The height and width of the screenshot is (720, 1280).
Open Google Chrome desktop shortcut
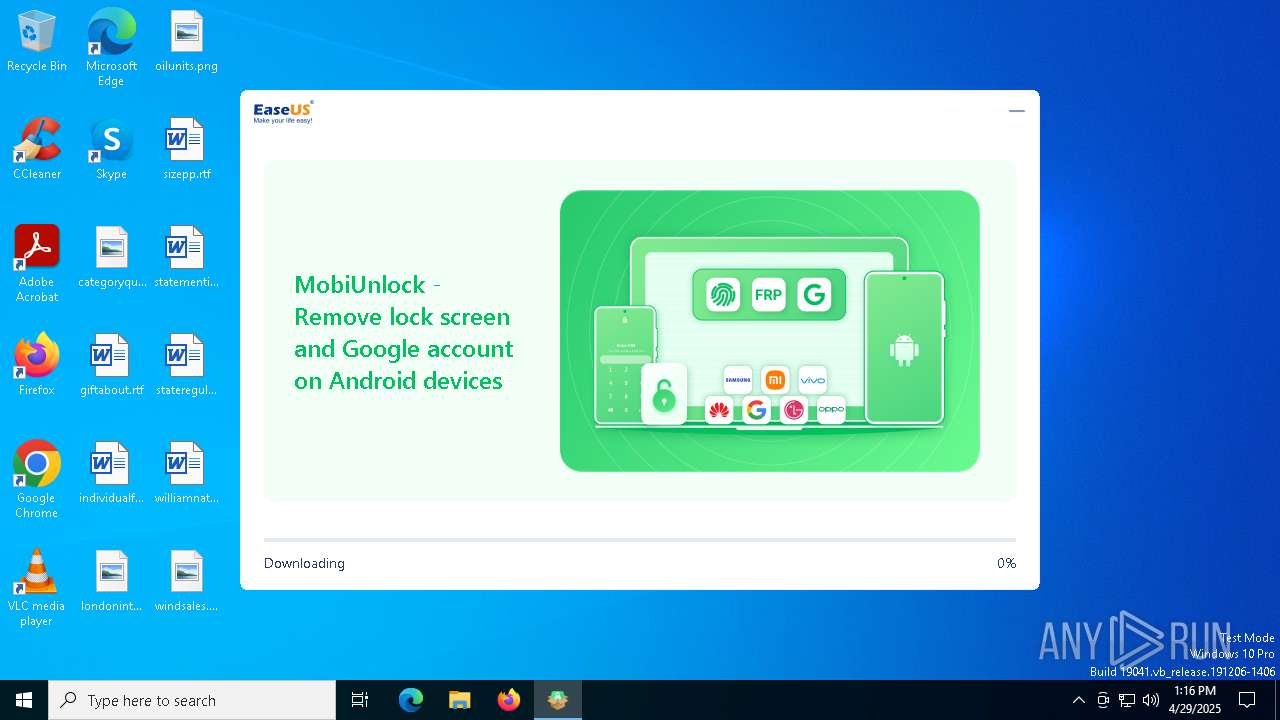[37, 479]
